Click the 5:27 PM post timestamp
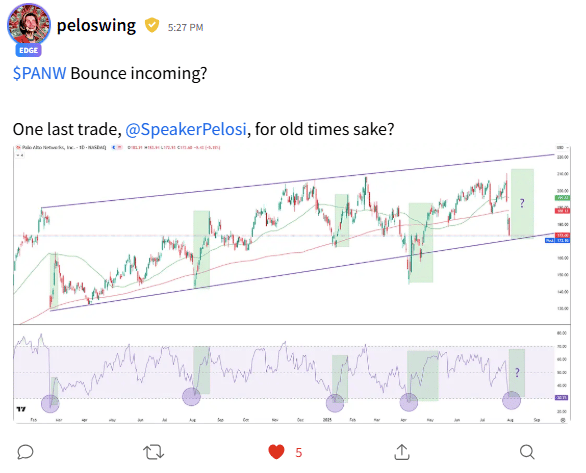The height and width of the screenshot is (473, 586). [185, 27]
